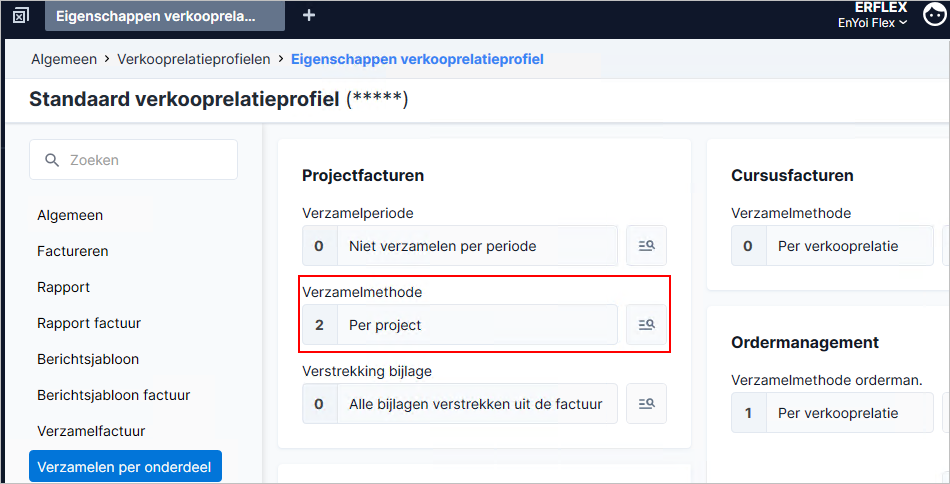
Task: Open a new tab with plus icon
Action: click(309, 16)
